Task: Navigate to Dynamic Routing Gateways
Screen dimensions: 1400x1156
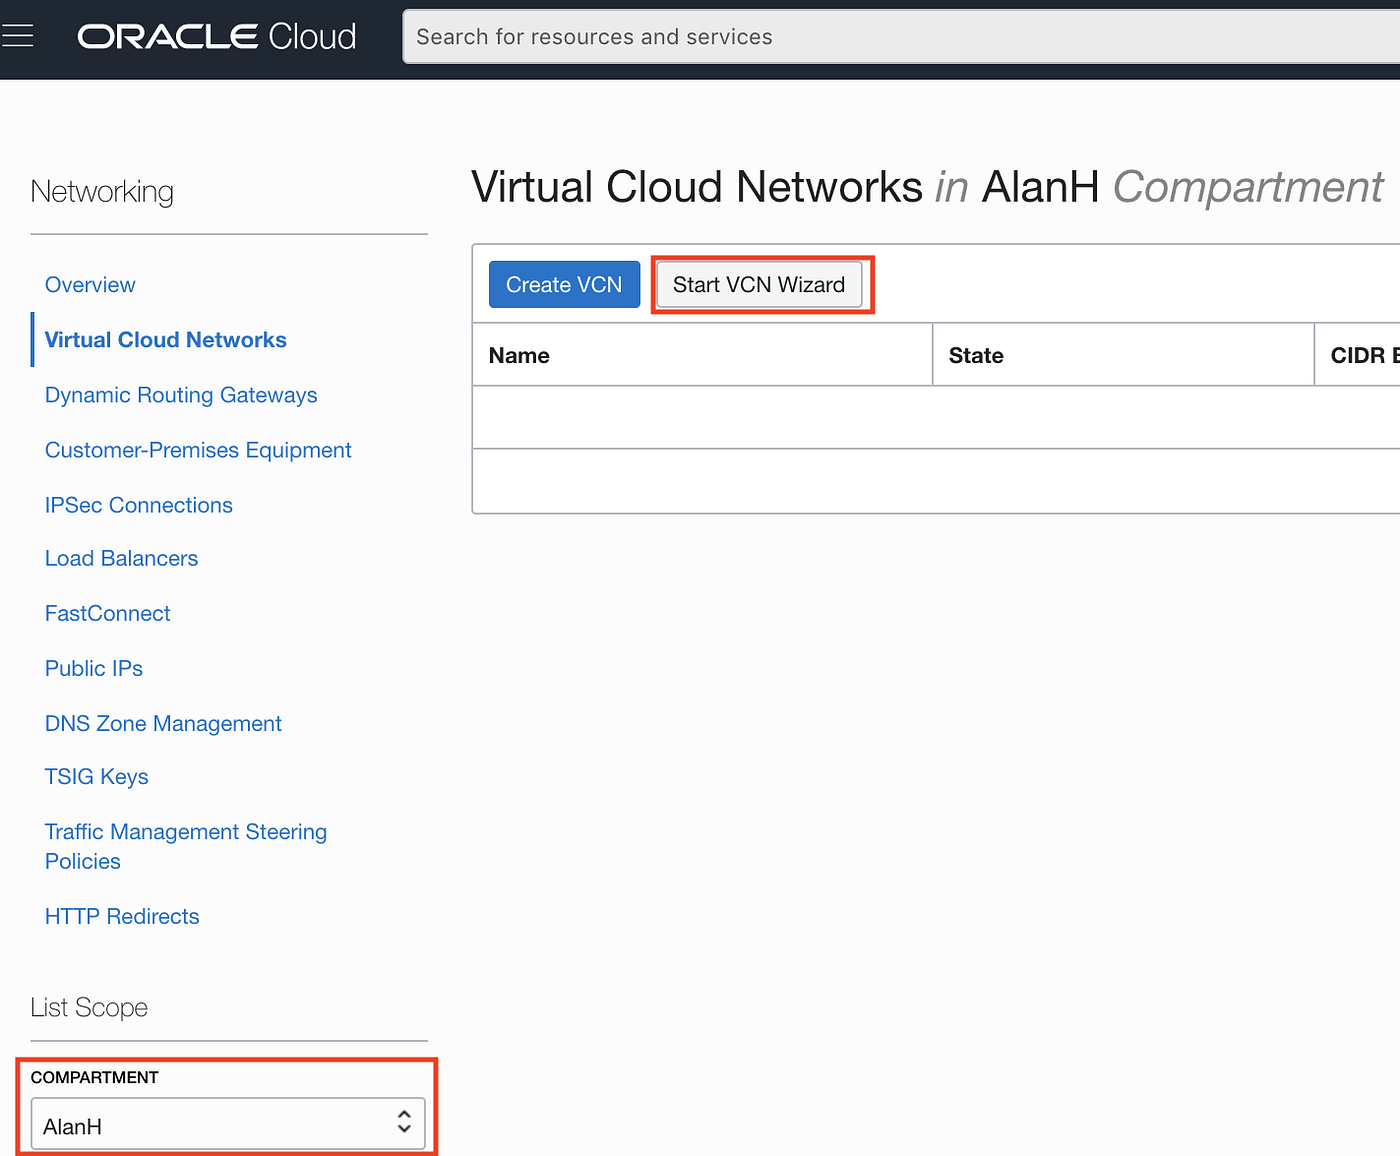Action: 181,395
